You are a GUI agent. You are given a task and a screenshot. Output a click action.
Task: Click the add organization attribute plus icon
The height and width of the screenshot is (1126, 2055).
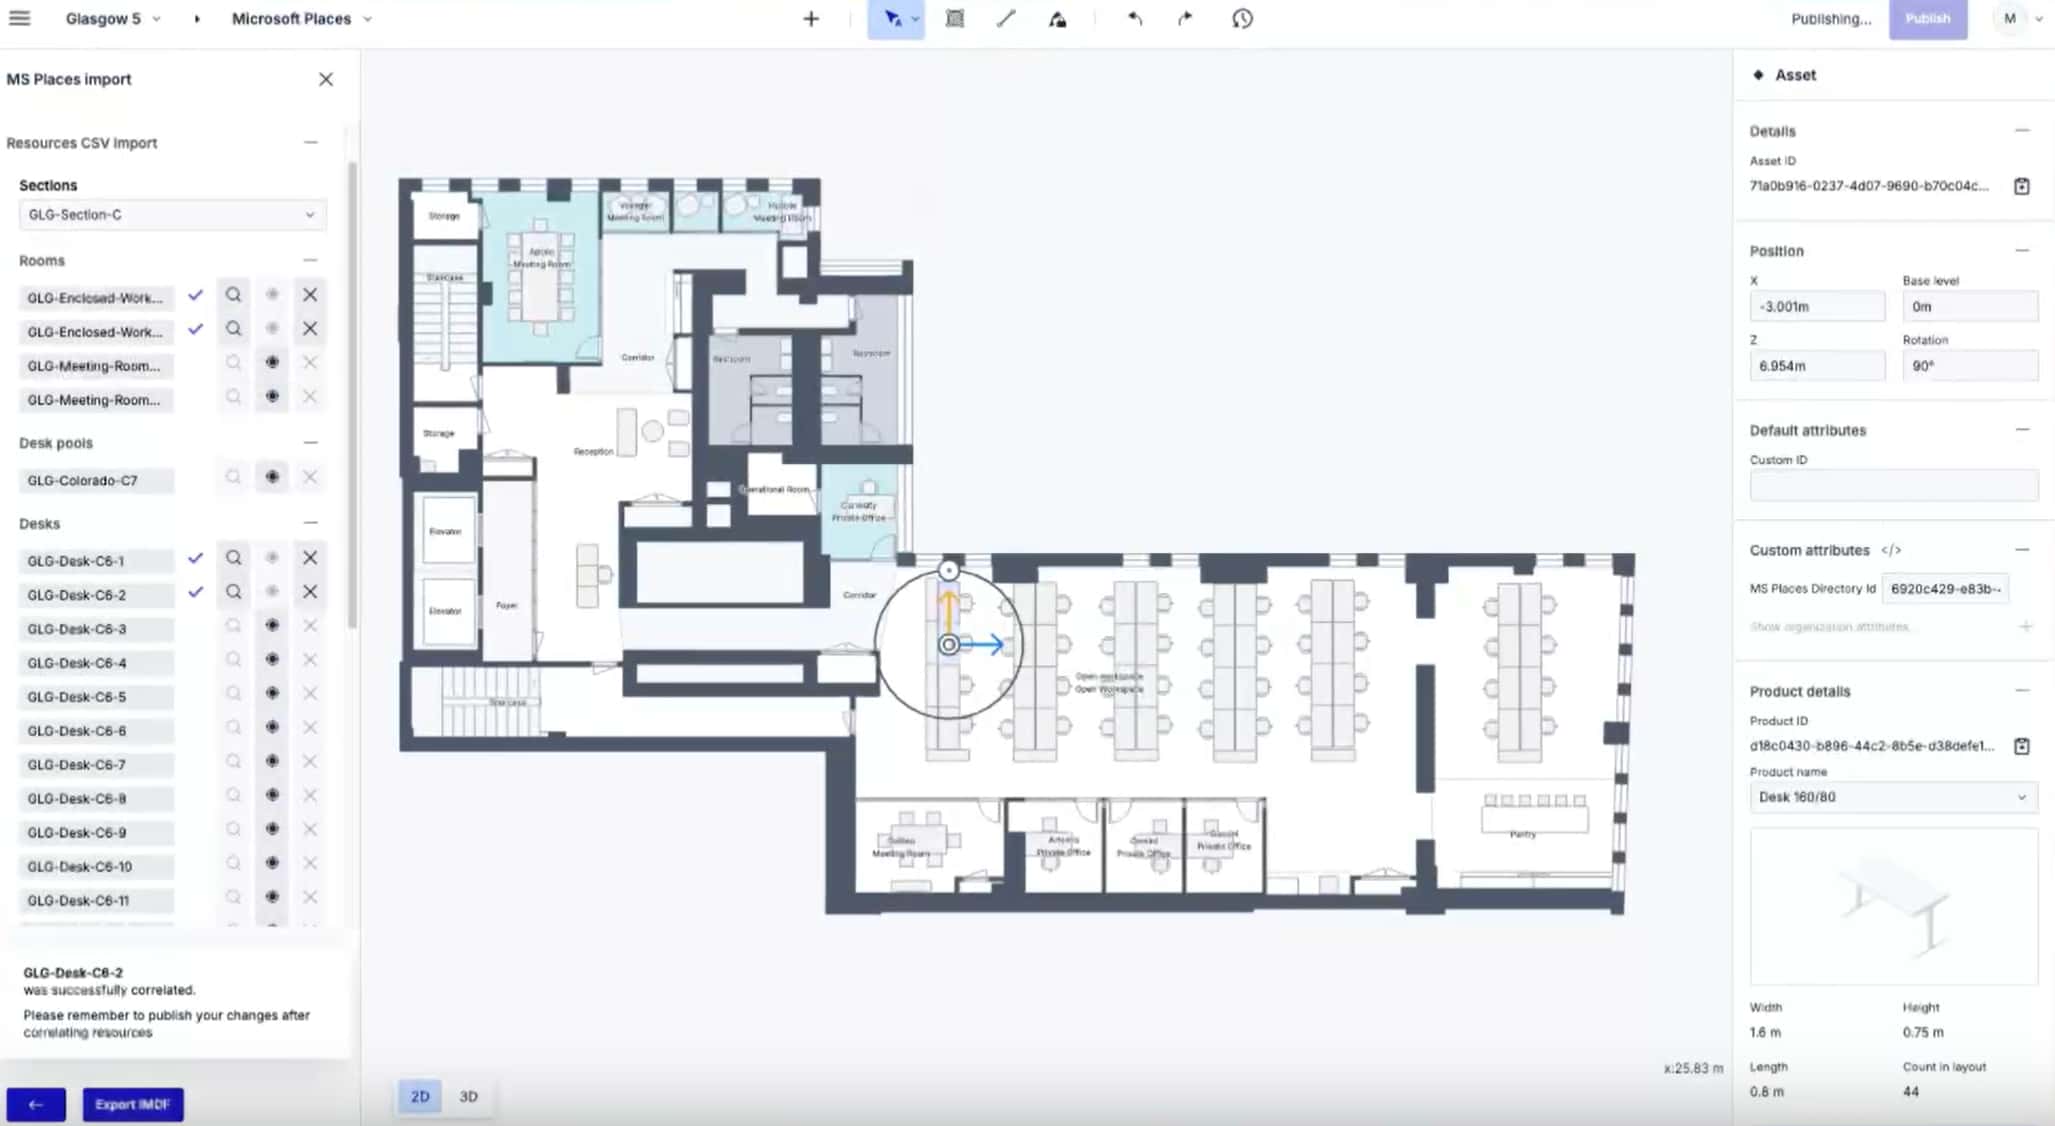point(2025,627)
